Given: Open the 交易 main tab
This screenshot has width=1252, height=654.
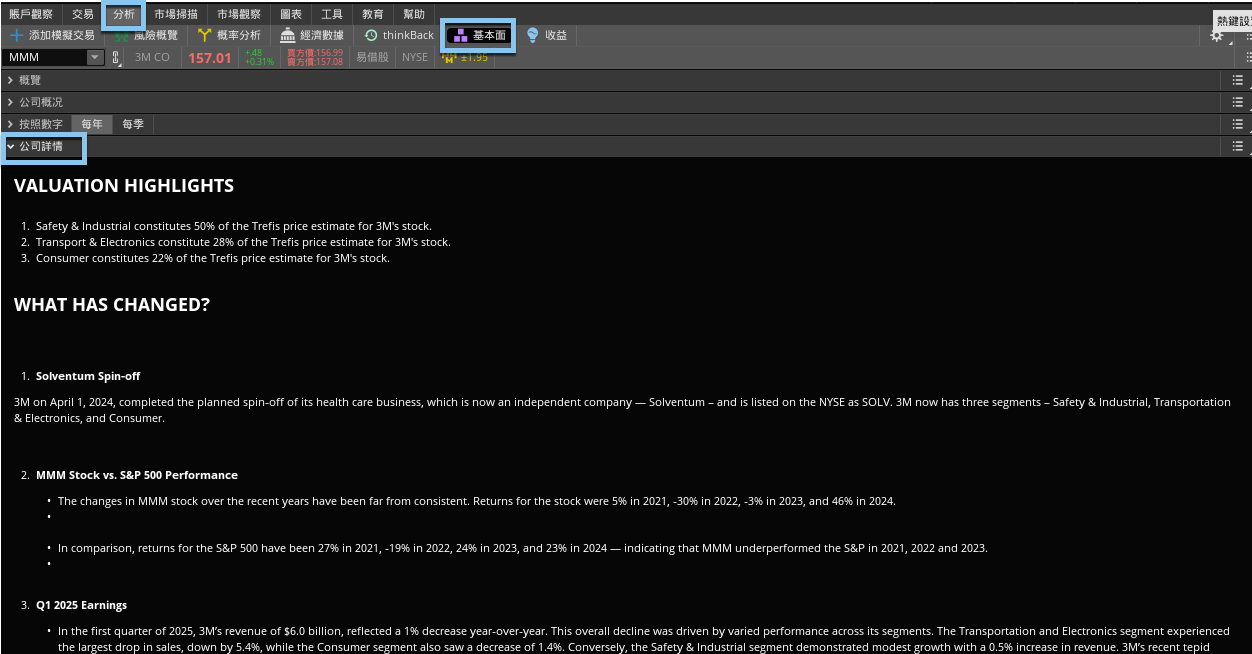Looking at the screenshot, I should [x=83, y=15].
